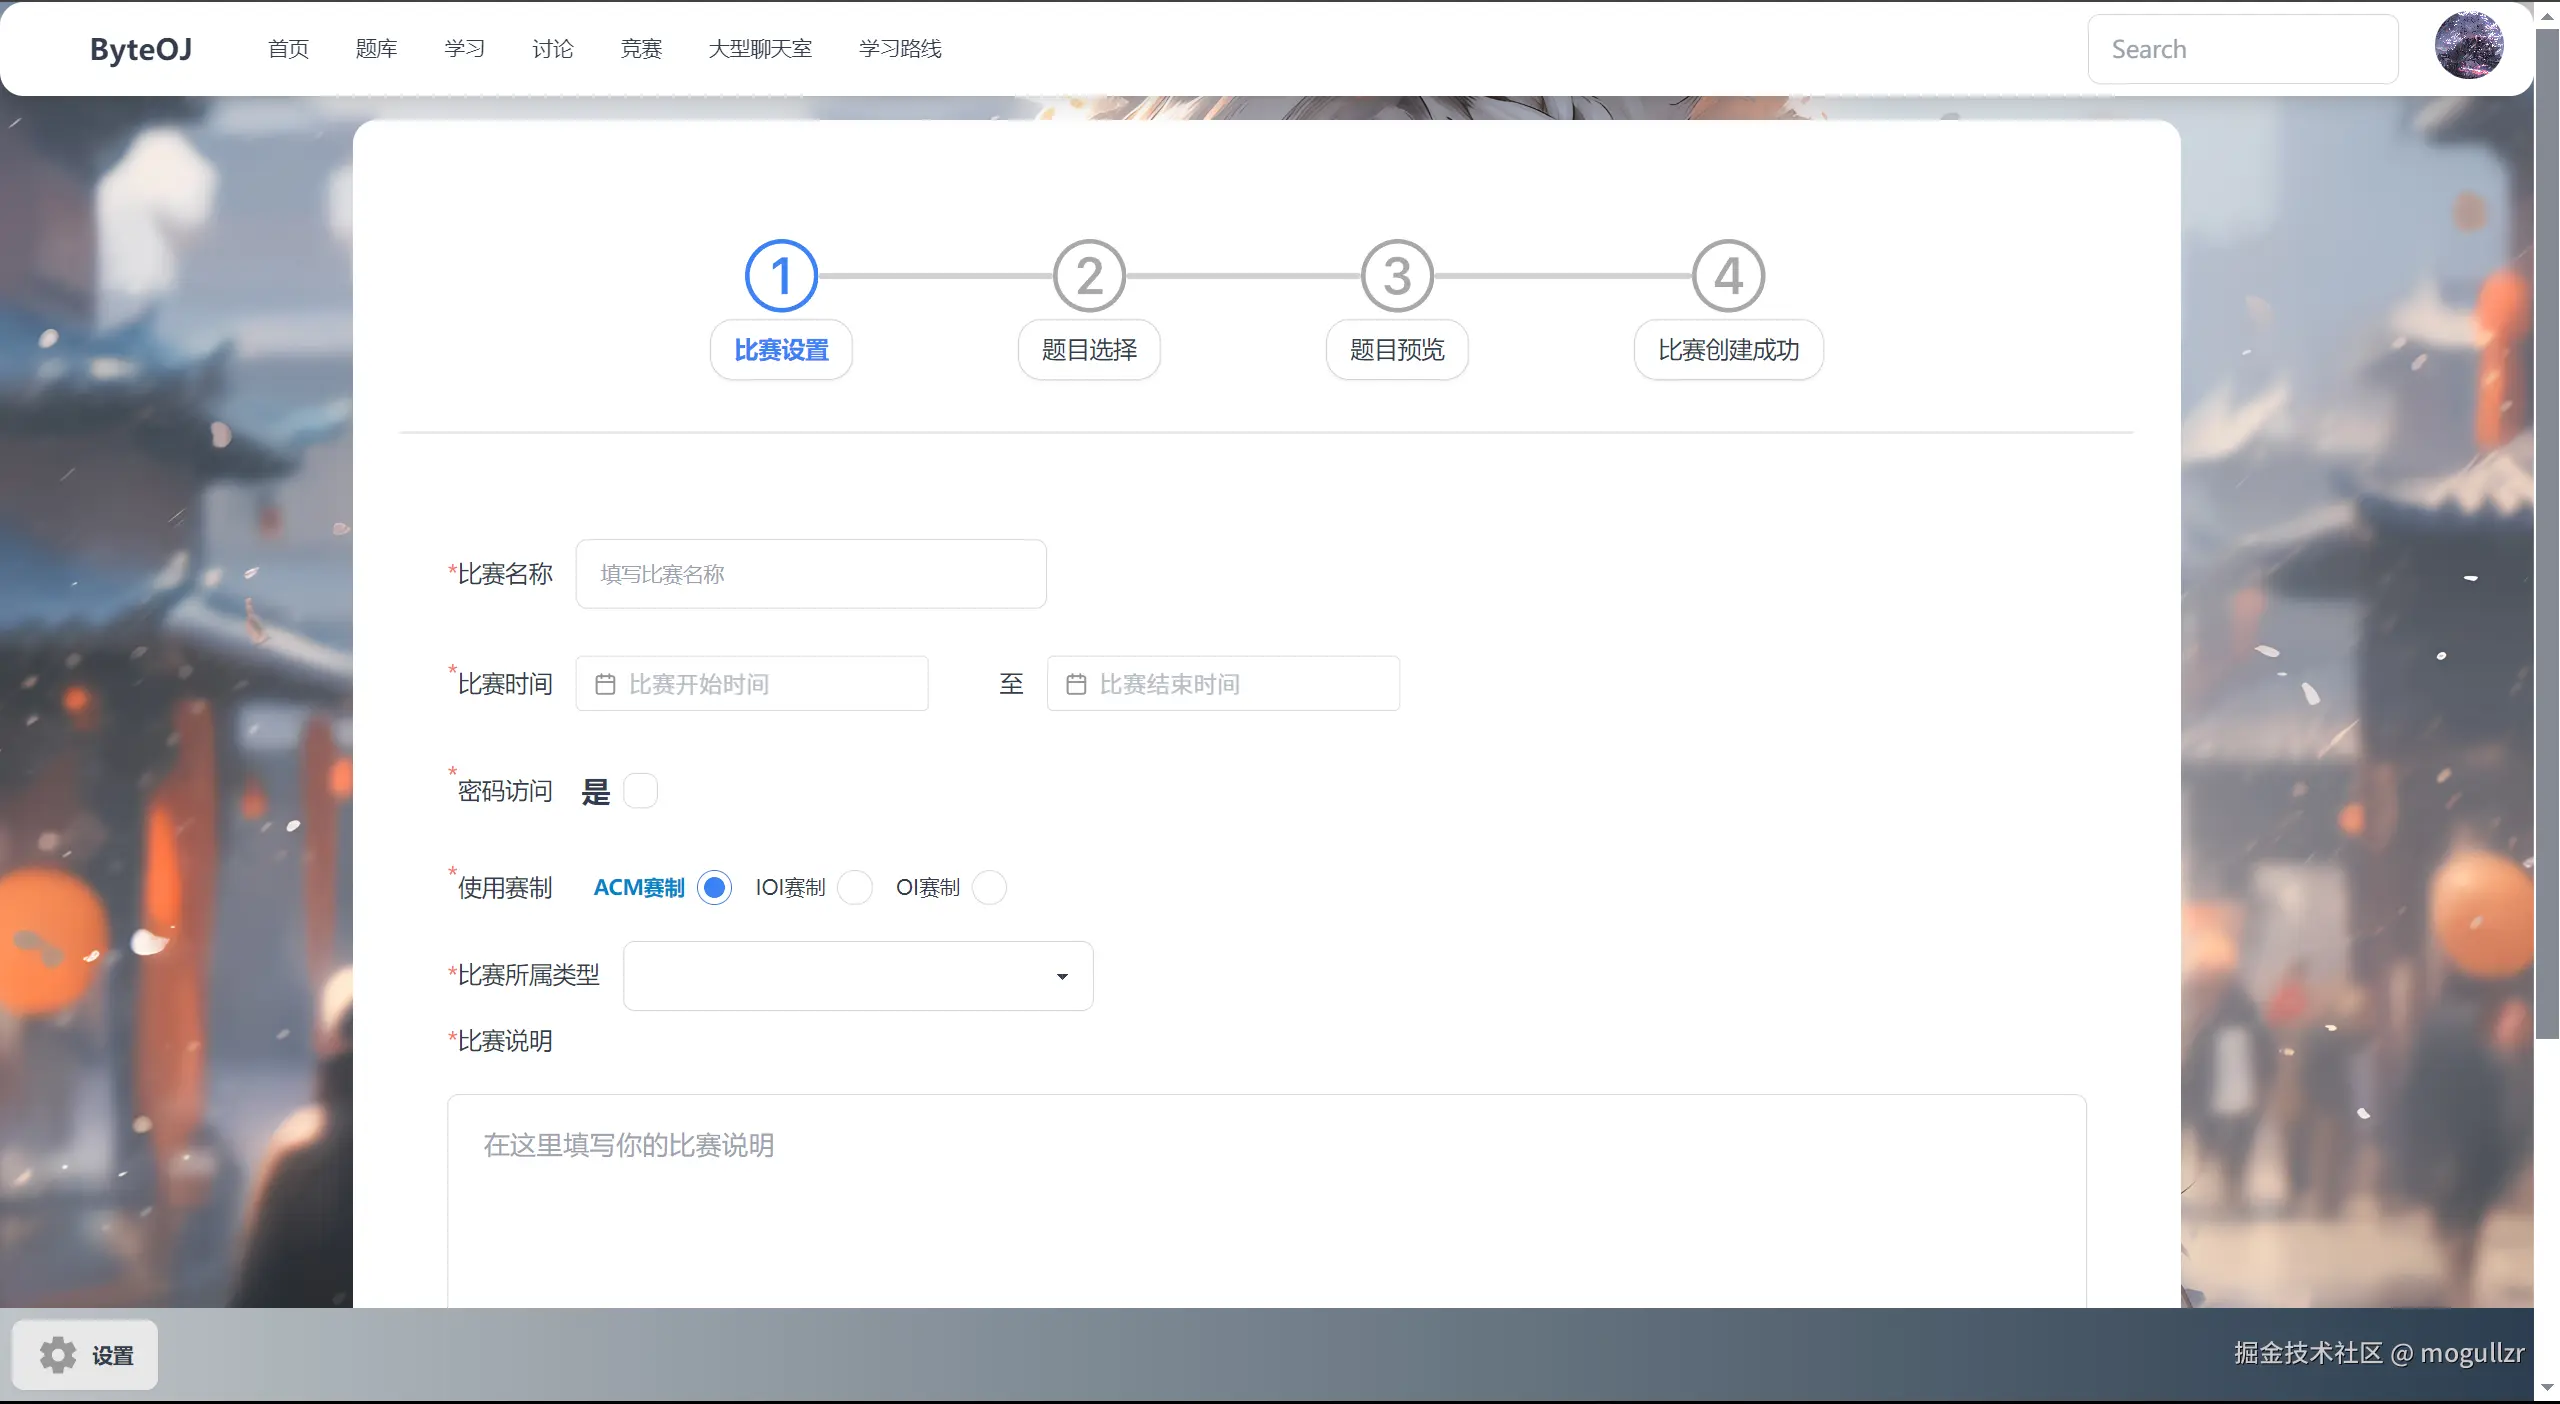Click the end time calendar icon

[x=1076, y=684]
